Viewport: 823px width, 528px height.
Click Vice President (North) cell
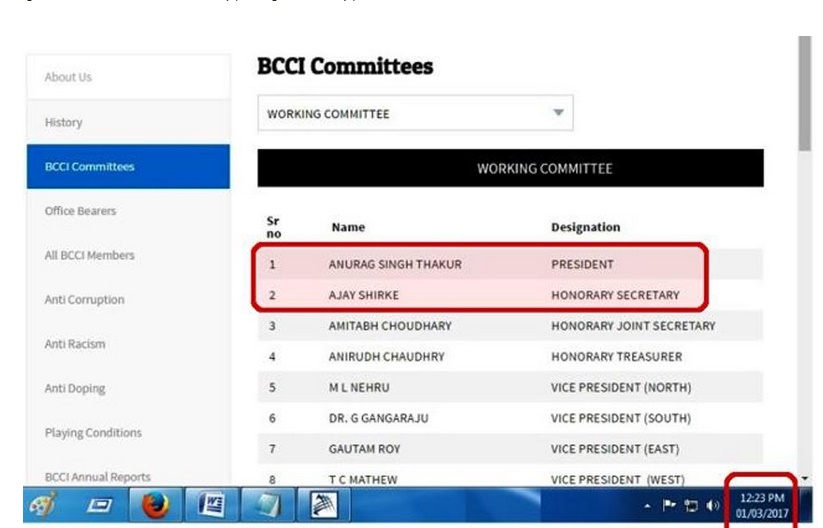click(621, 387)
